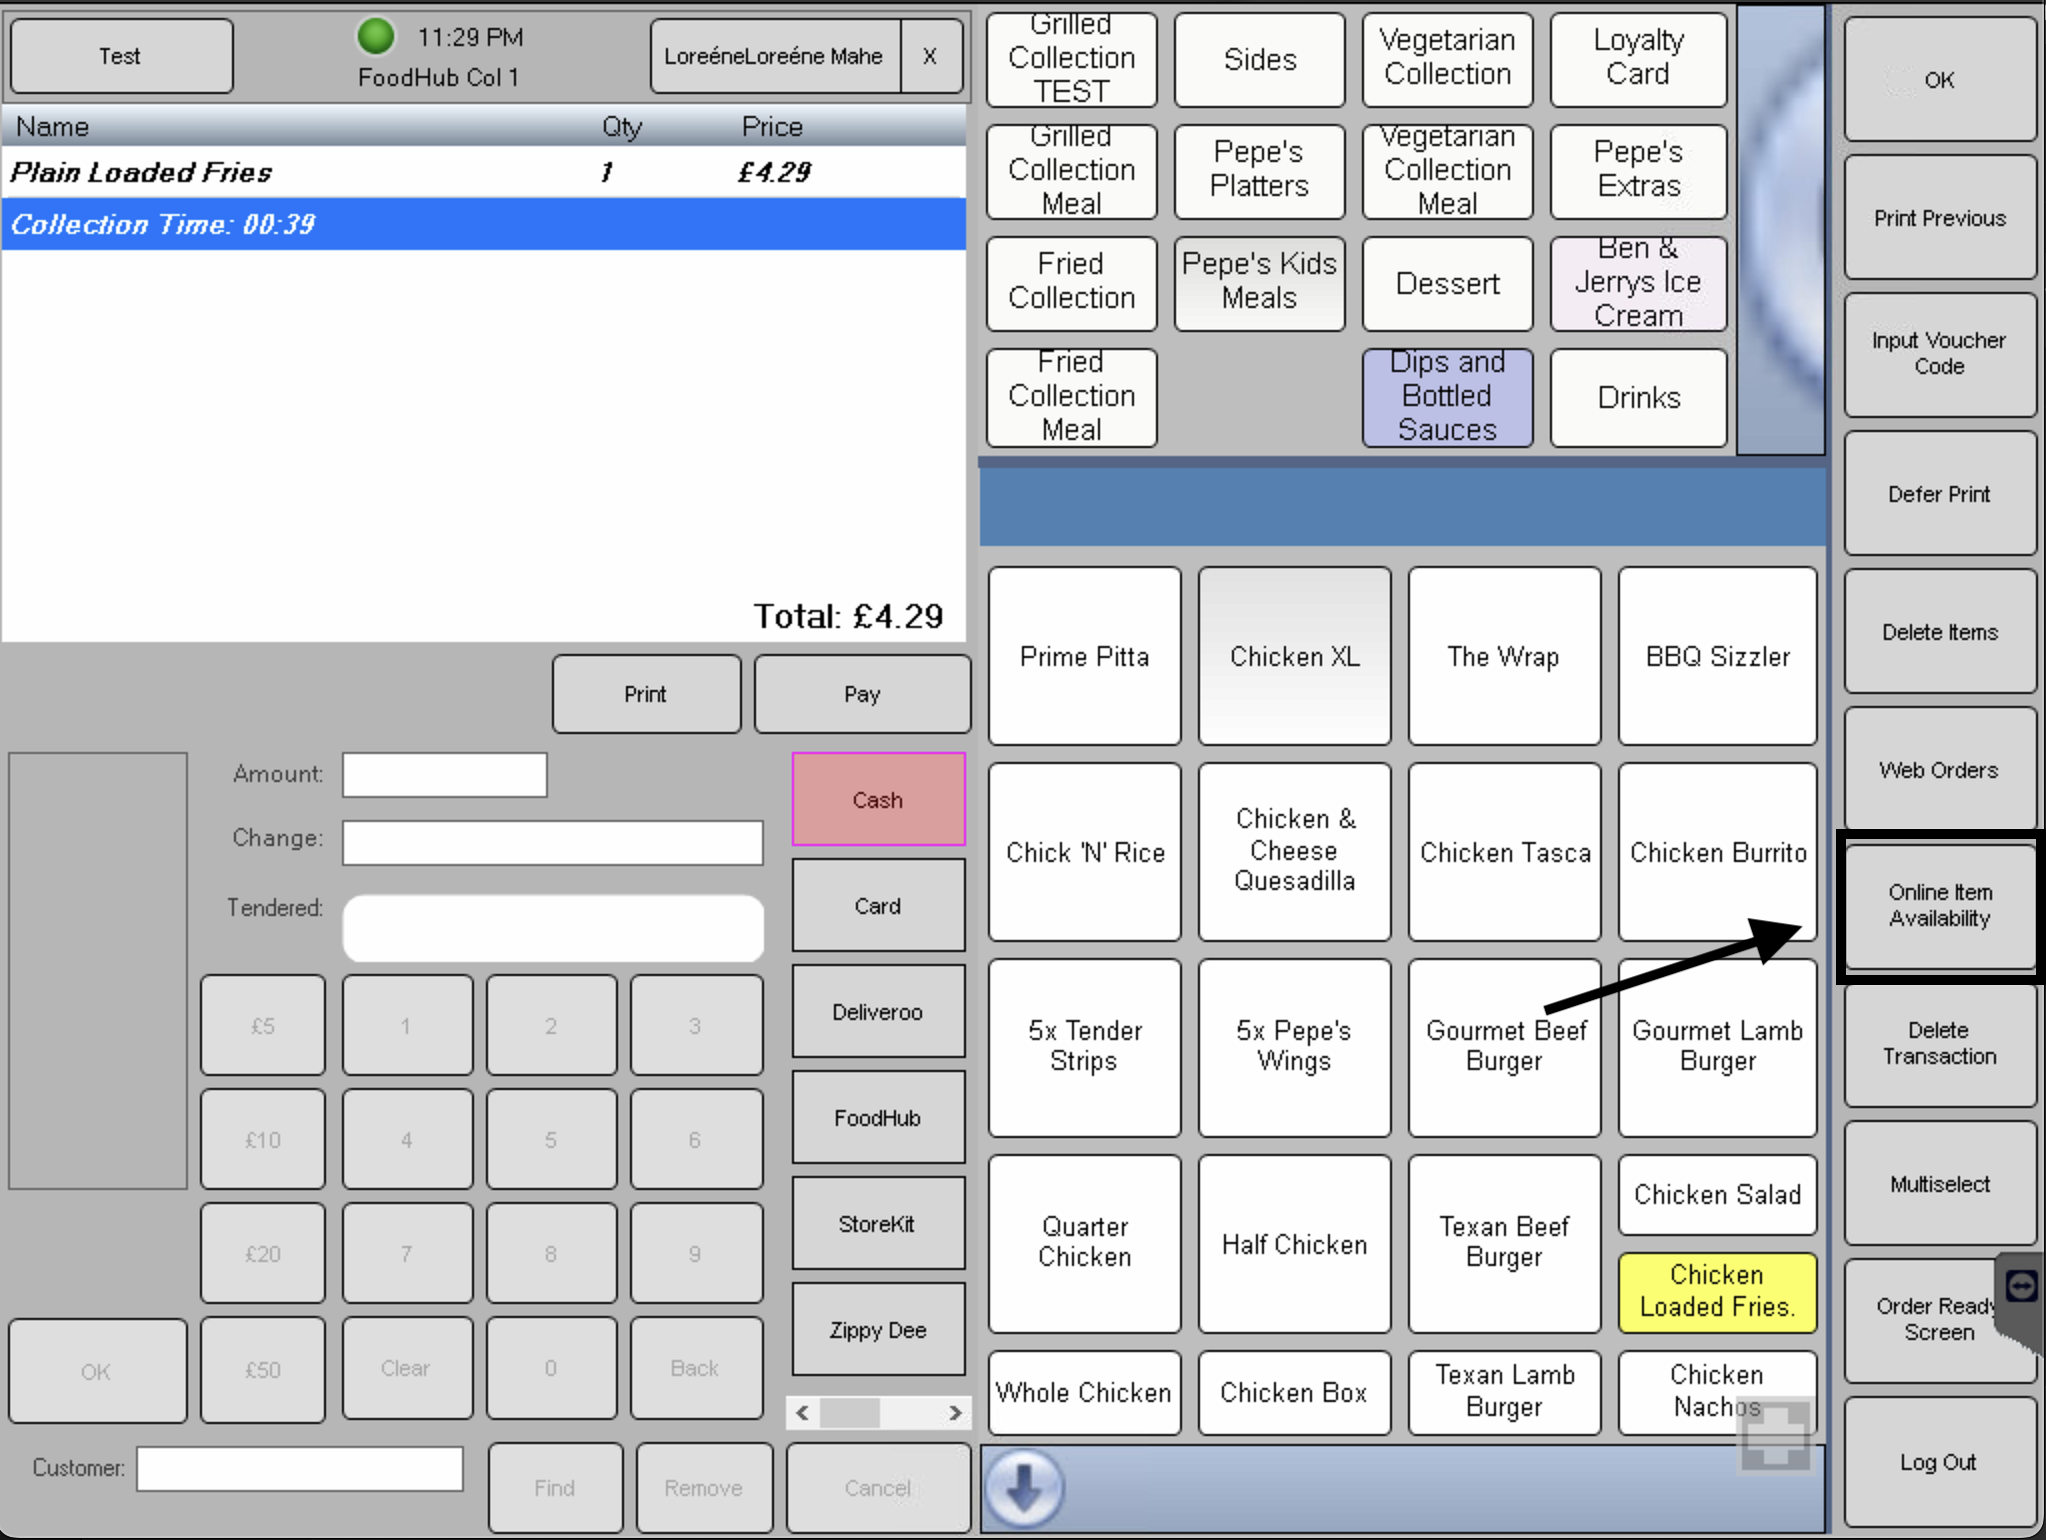Switch to the Drinks category
The image size is (2046, 1540).
[1638, 396]
